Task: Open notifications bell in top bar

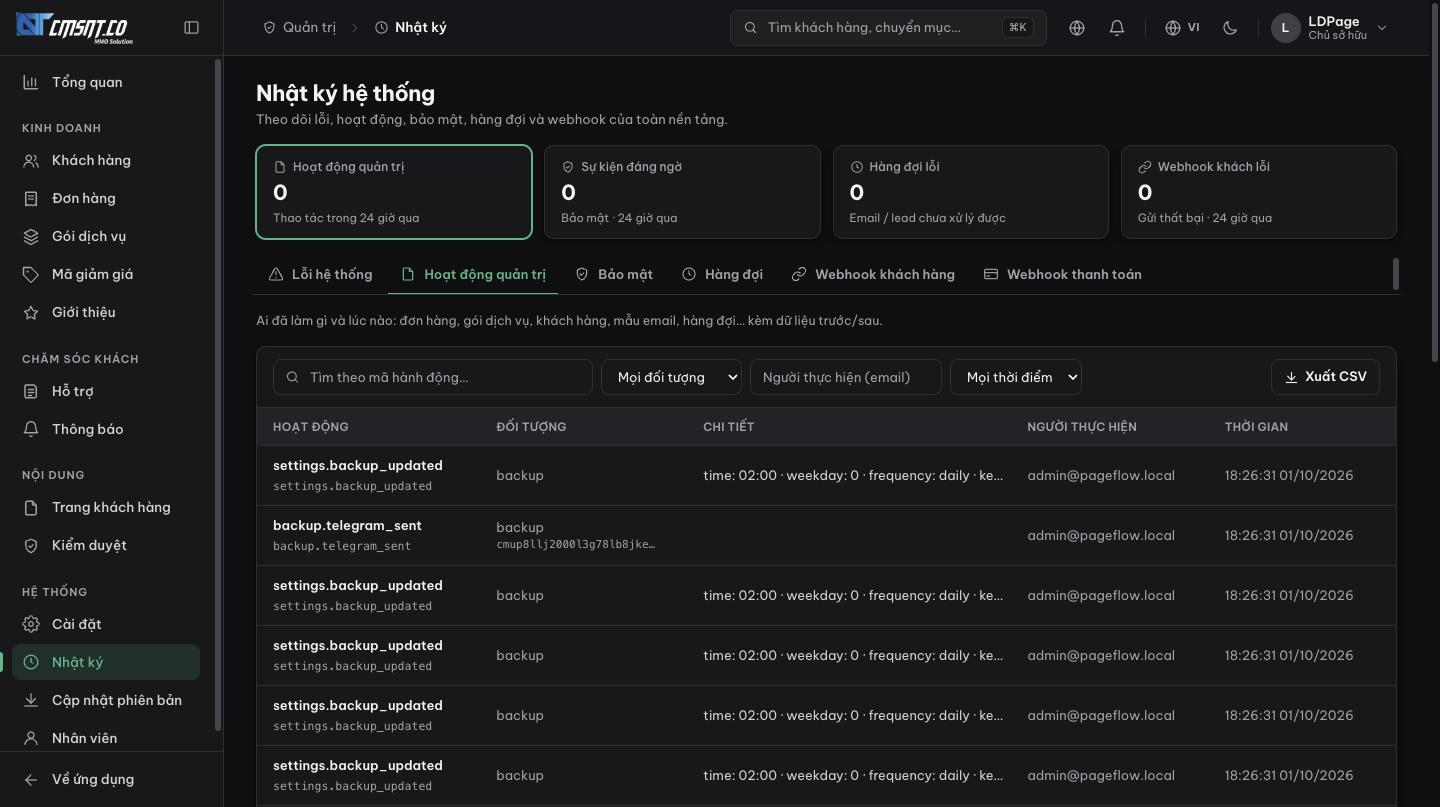Action: coord(1117,28)
